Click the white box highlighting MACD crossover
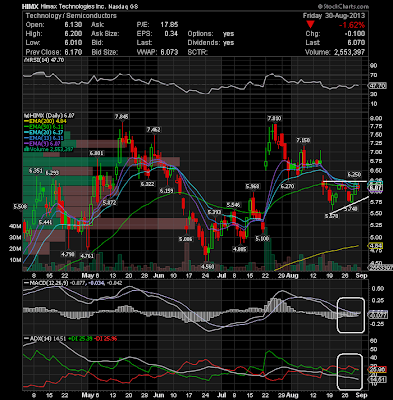This screenshot has height=400, width=393. (351, 315)
